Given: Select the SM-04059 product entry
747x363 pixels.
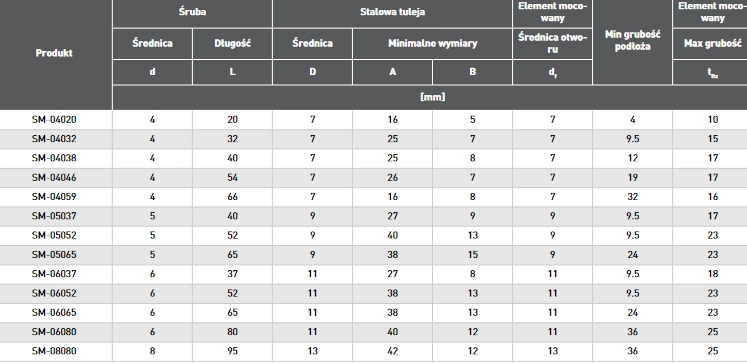Looking at the screenshot, I should (54, 197).
